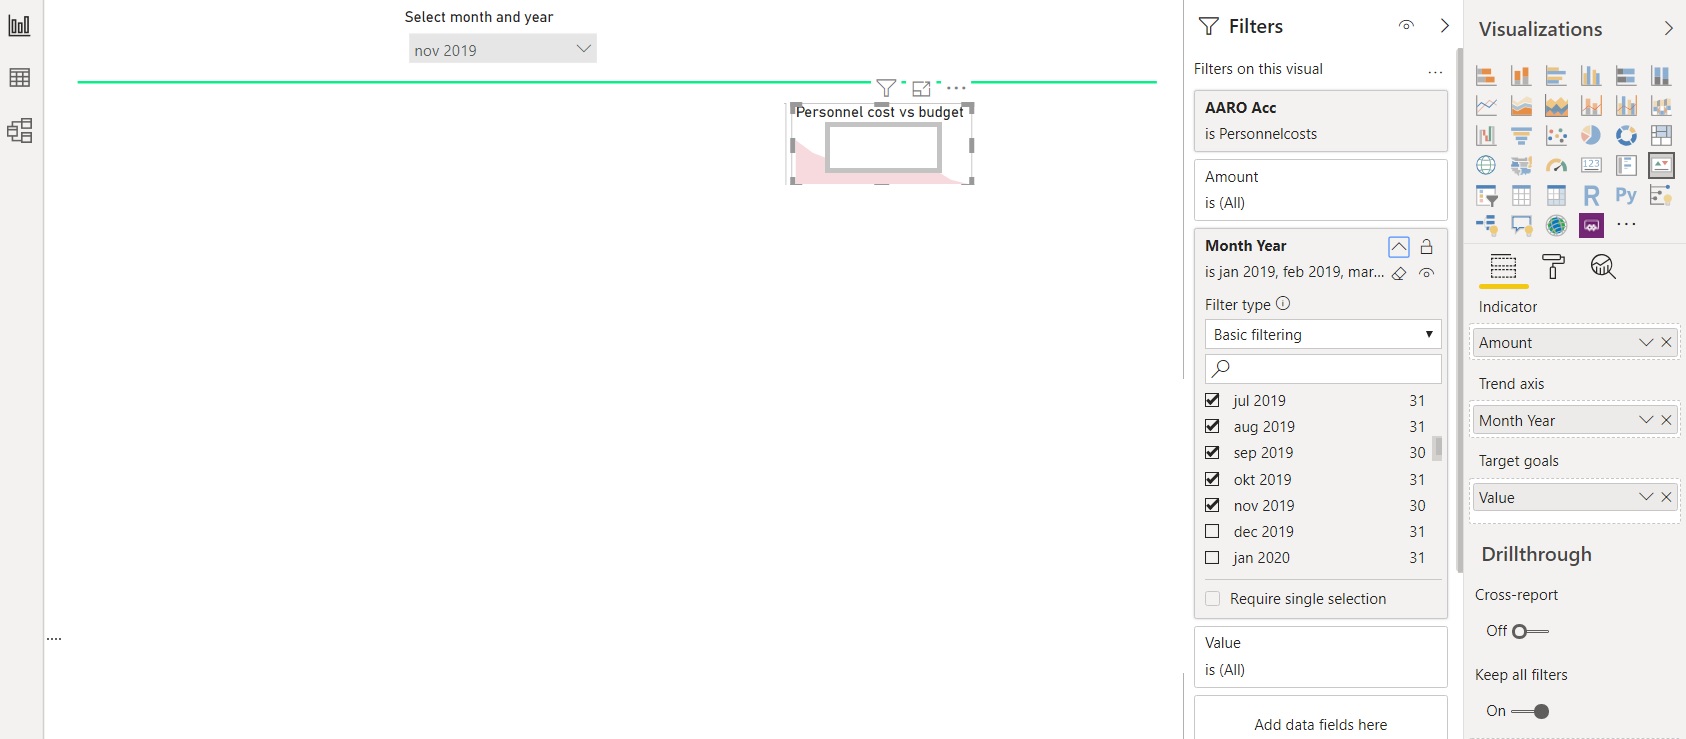Click the filter search box

pyautogui.click(x=1323, y=368)
